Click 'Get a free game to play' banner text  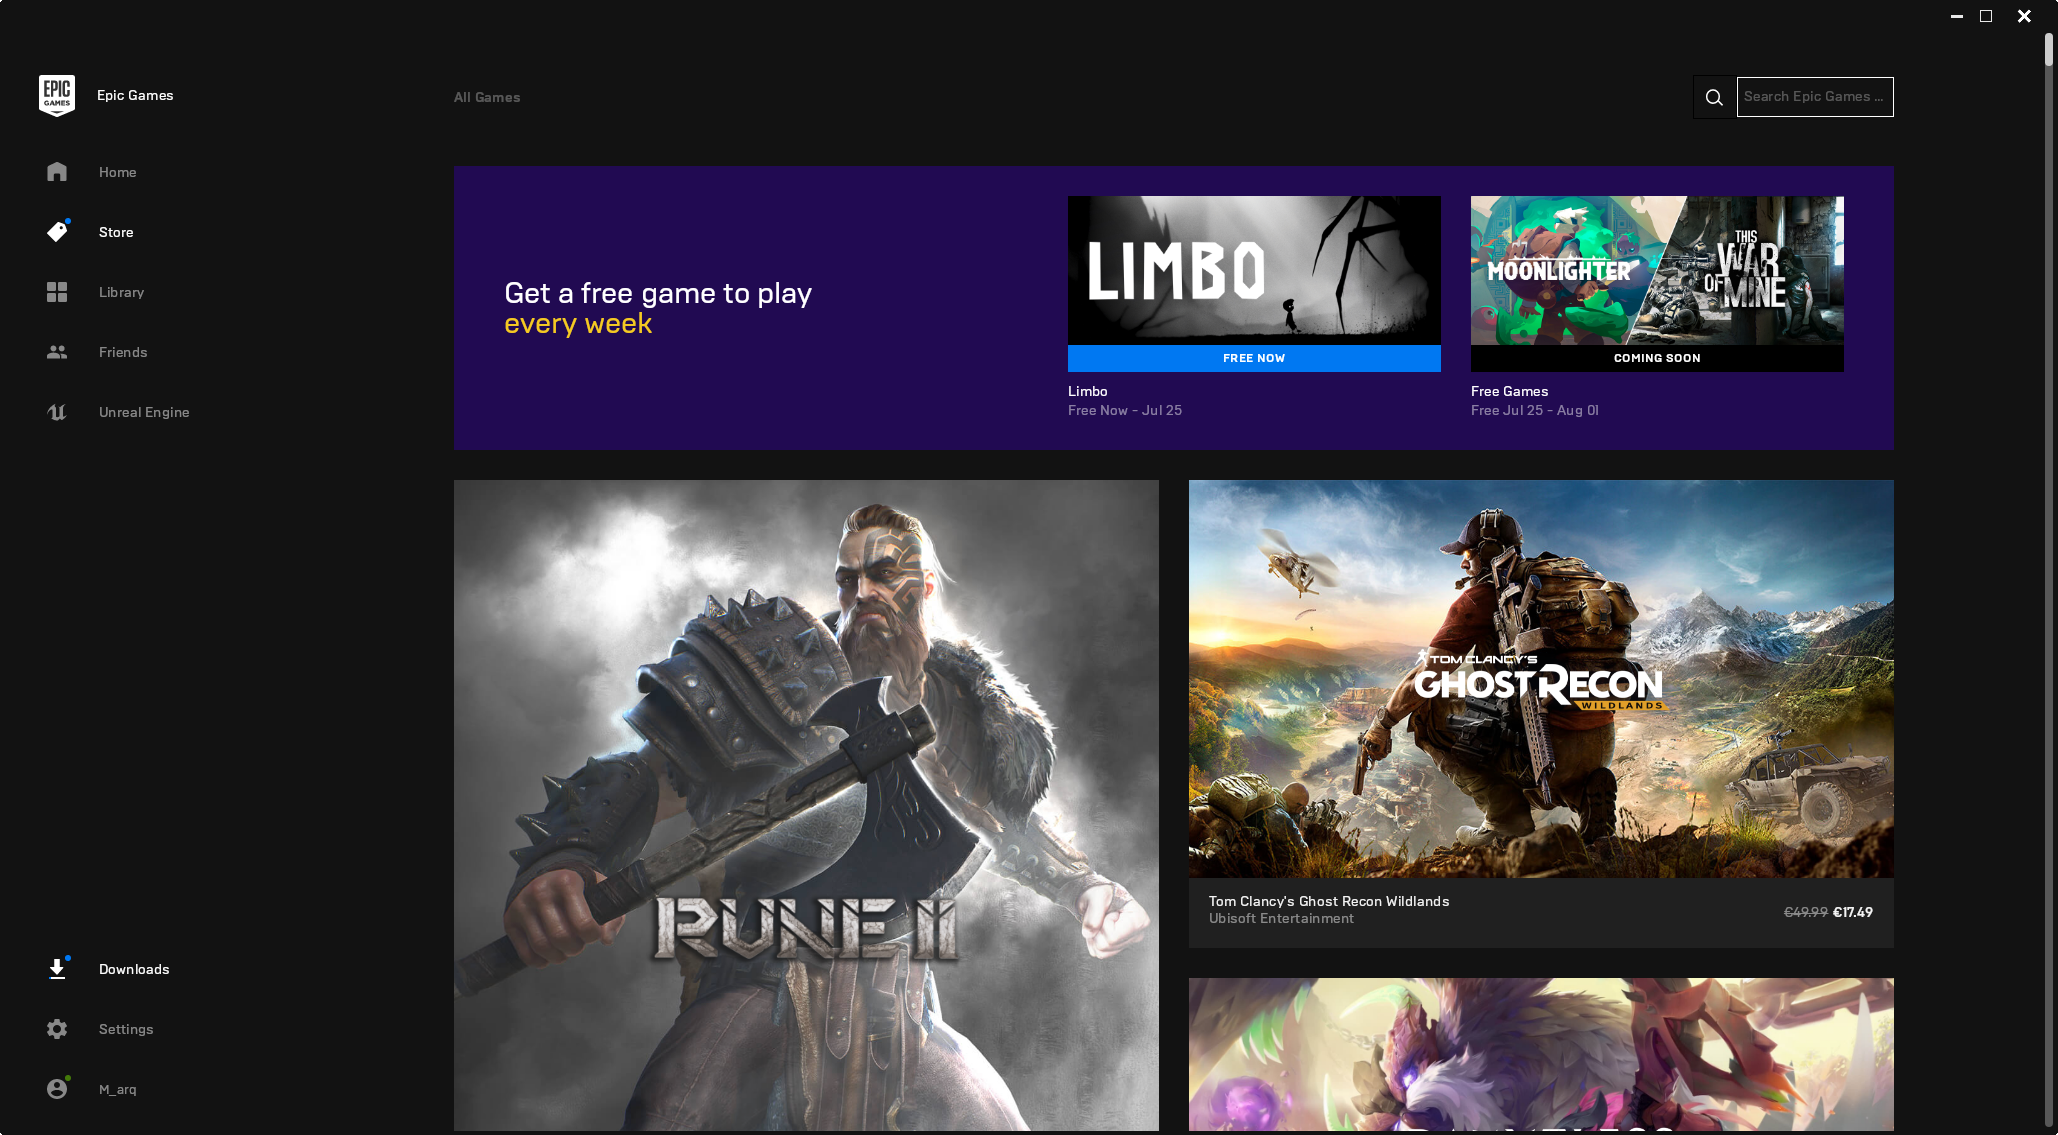pos(658,293)
